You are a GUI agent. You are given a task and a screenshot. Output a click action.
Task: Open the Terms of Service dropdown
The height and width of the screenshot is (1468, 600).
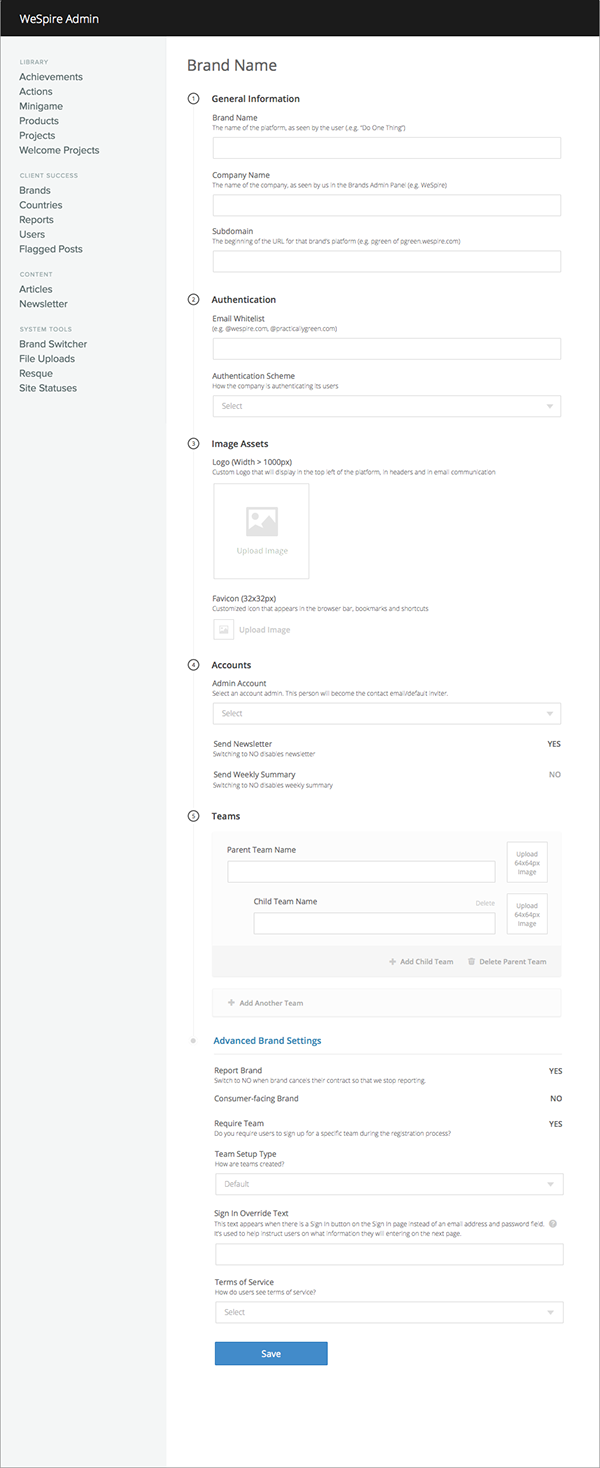pos(389,1312)
